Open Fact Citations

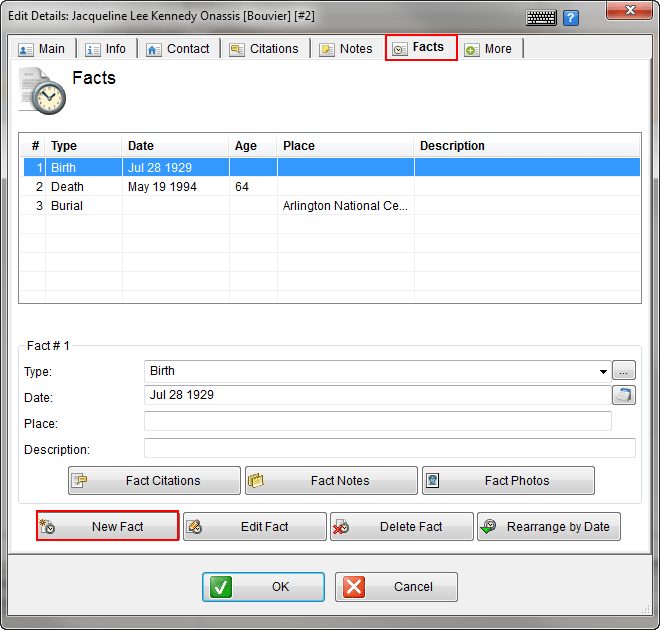click(154, 480)
